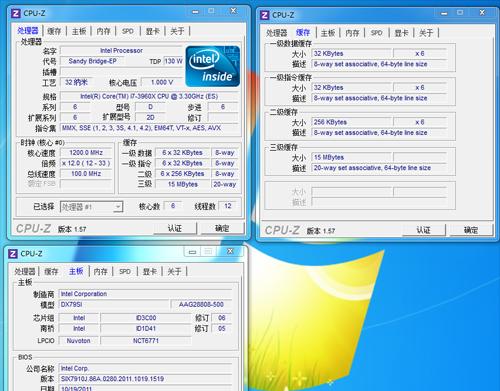The width and height of the screenshot is (500, 391).
Task: Switch to 内存 tab in the processor window
Action: [x=103, y=31]
